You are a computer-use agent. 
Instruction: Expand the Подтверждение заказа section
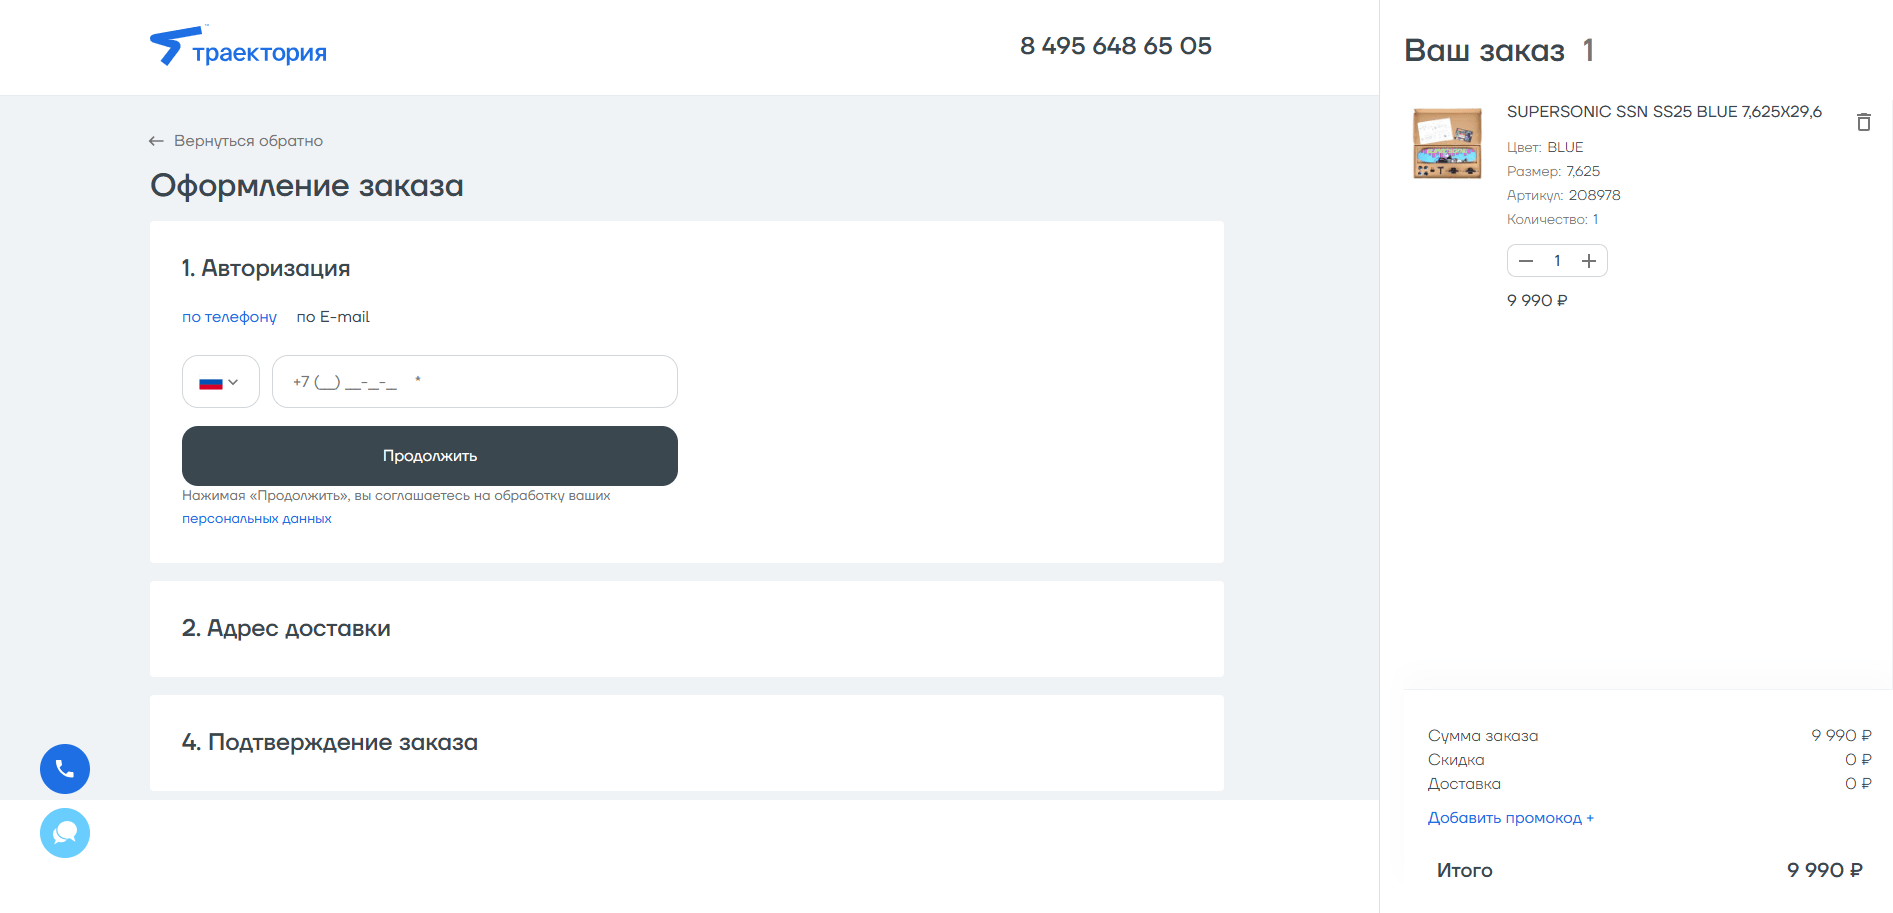tap(330, 743)
